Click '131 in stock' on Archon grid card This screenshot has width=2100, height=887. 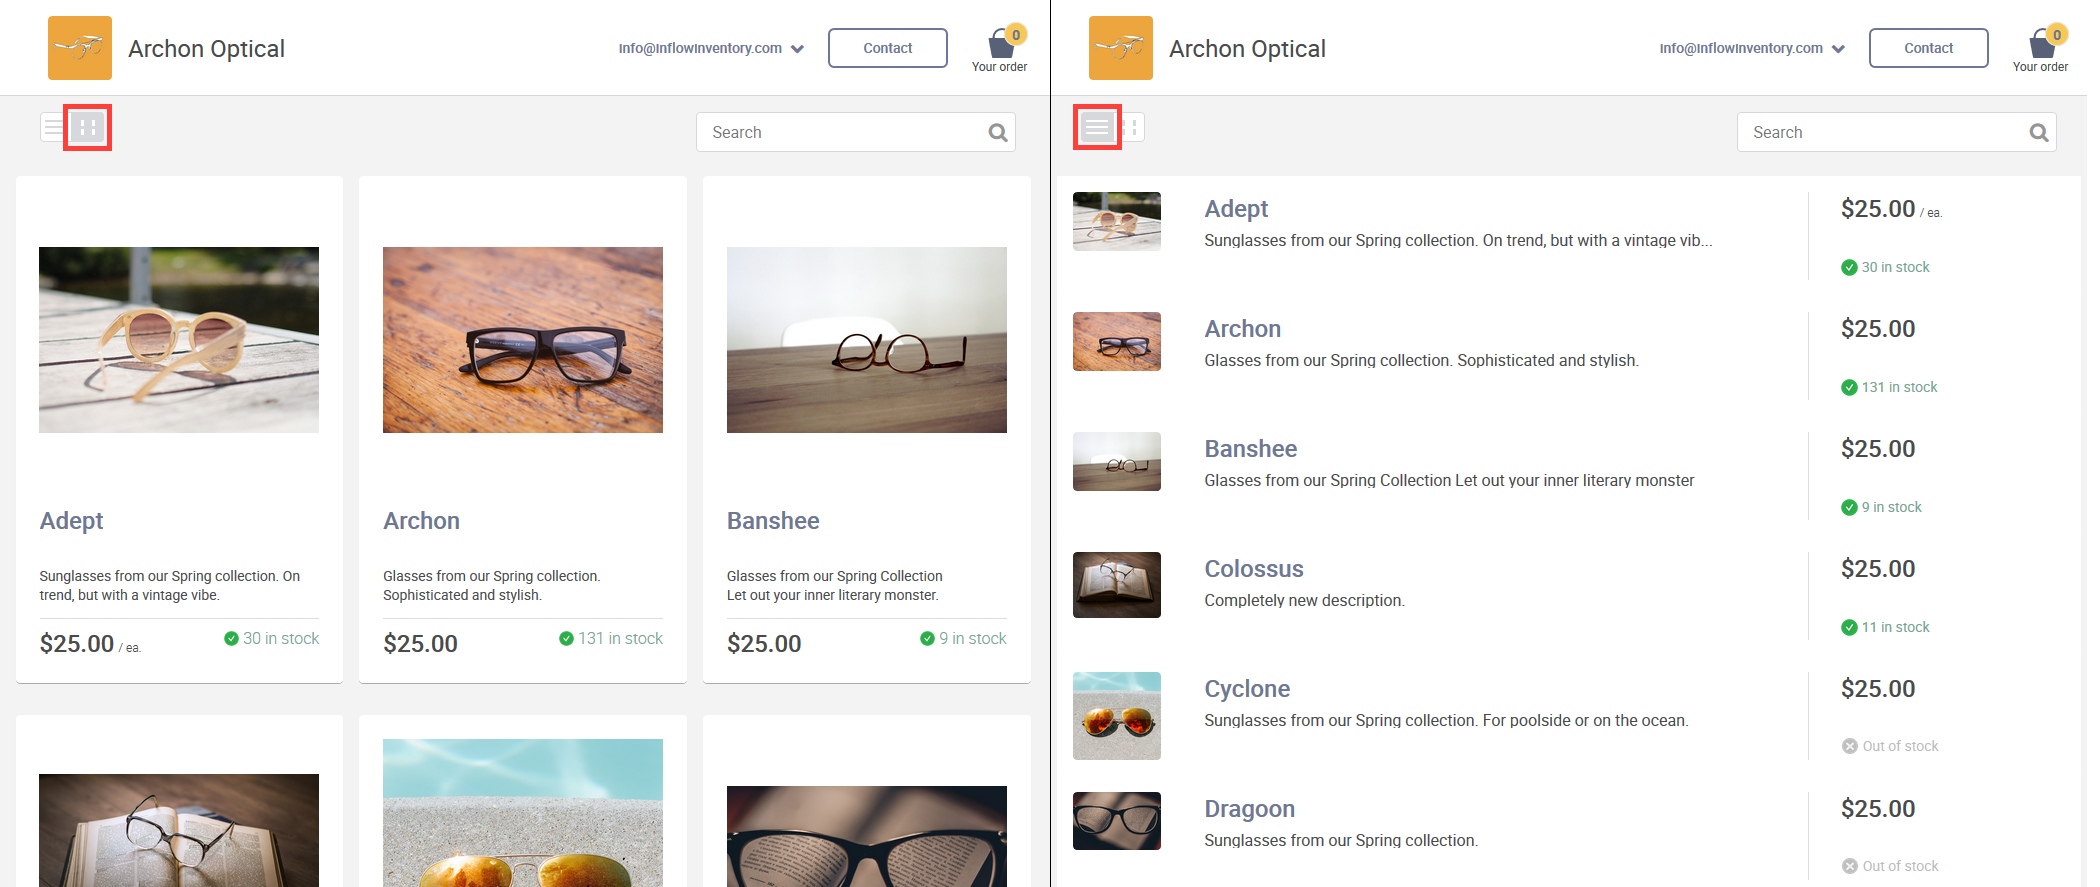[611, 638]
